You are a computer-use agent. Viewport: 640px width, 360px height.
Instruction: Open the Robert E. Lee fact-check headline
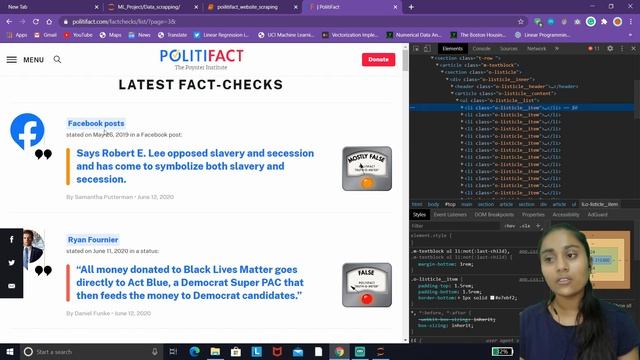point(195,166)
